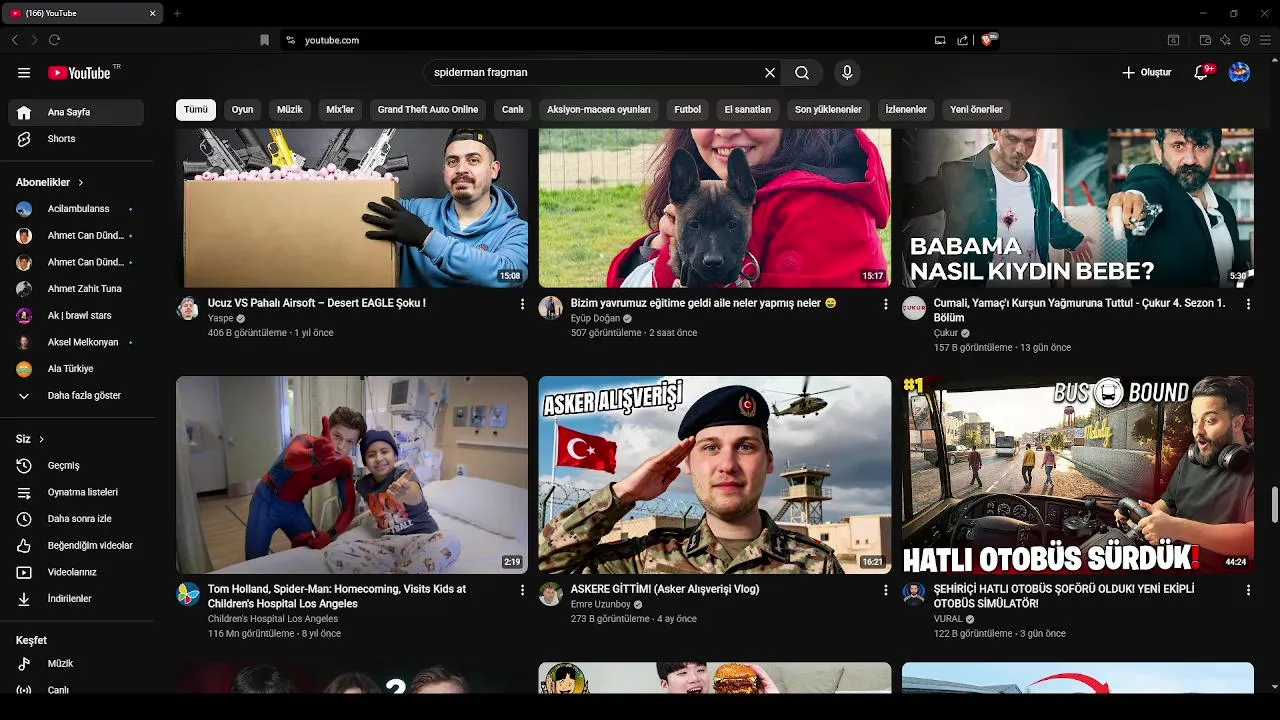
Task: Play the Tom Holland Spider-Man thumbnail
Action: 352,475
